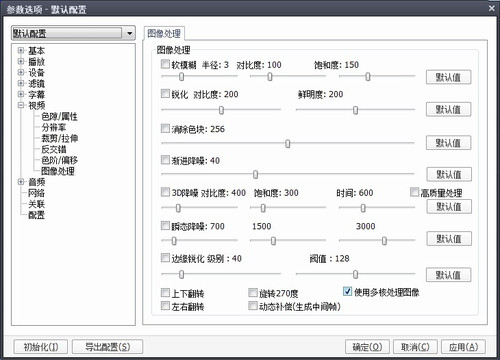Image resolution: width=500 pixels, height=360 pixels.
Task: Enable the 软模糊 checkbox
Action: 165,64
